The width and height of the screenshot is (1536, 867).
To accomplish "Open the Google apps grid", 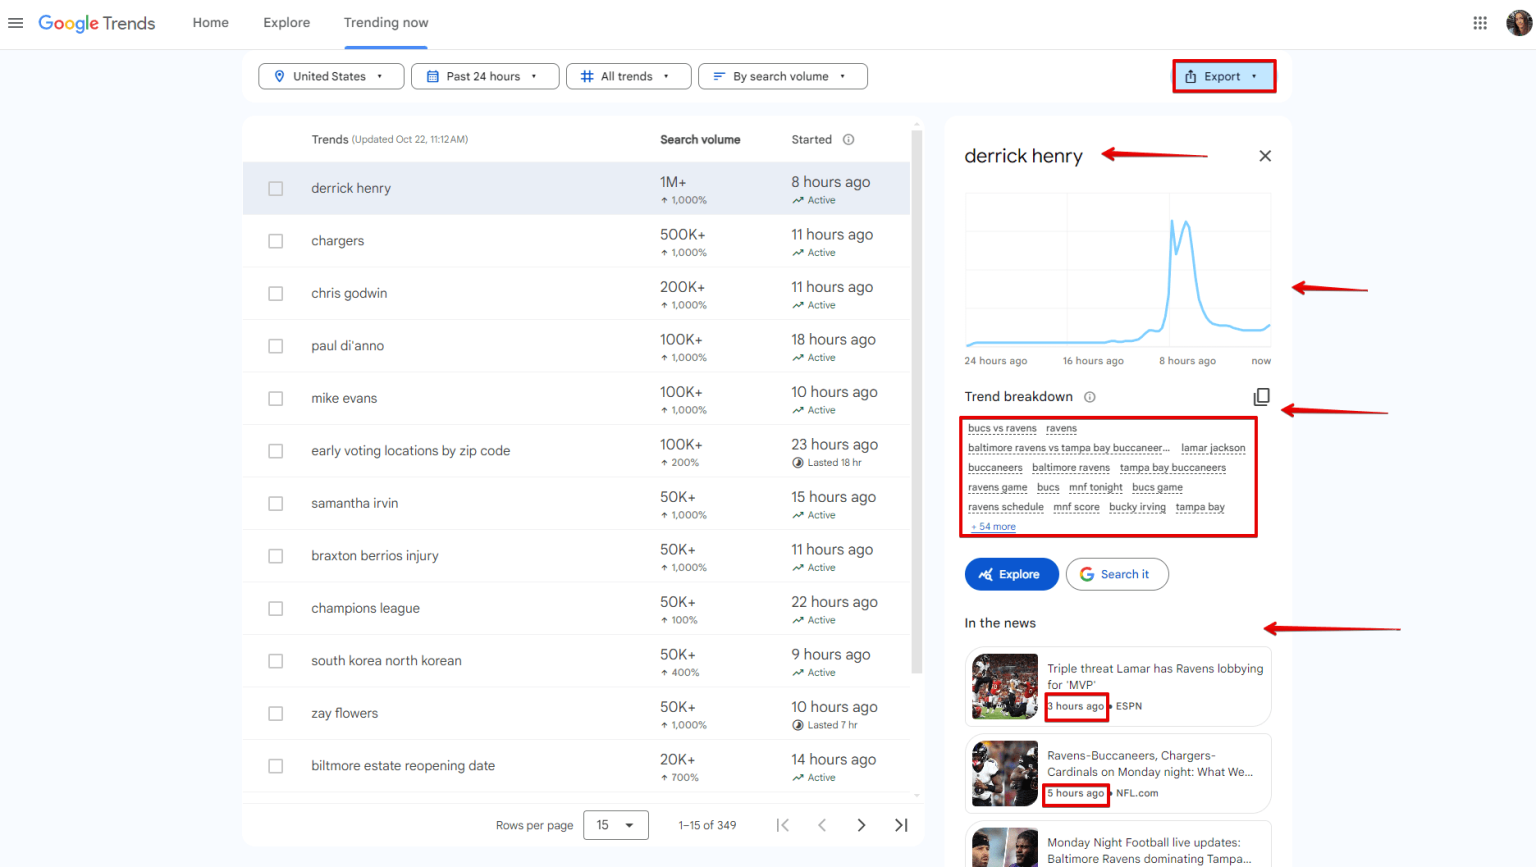I will 1480,22.
